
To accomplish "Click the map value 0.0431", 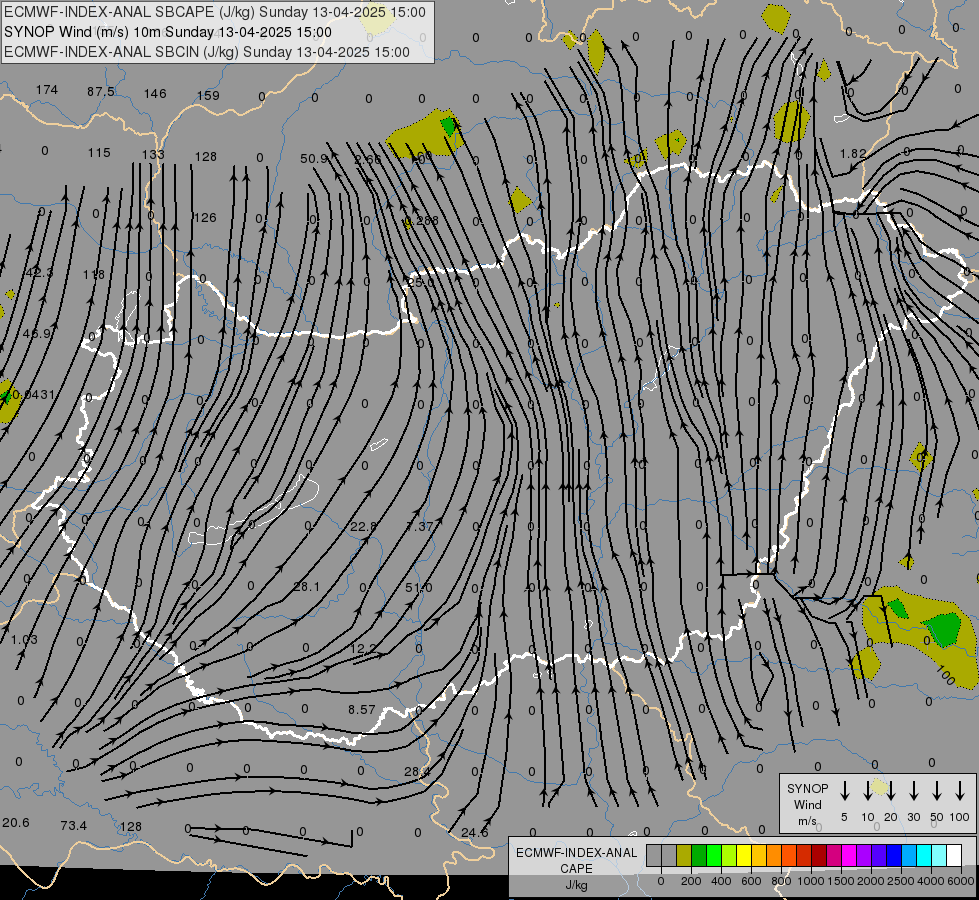I will (34, 395).
